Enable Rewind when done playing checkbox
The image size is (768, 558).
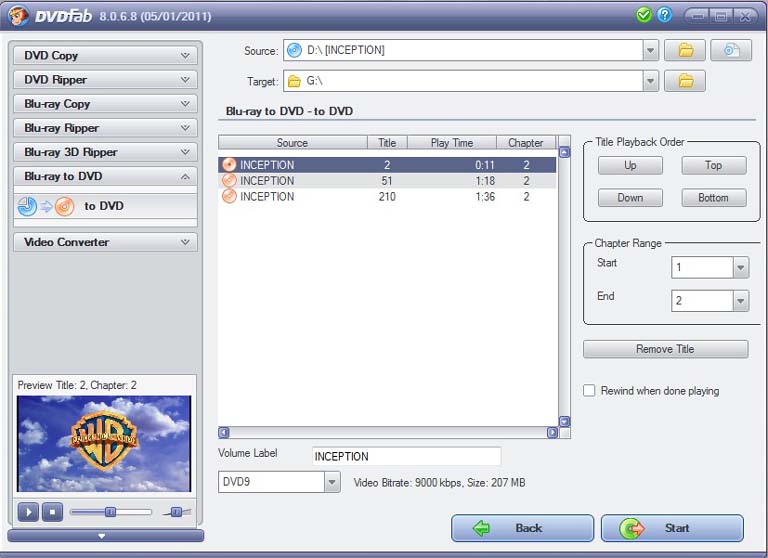point(589,390)
